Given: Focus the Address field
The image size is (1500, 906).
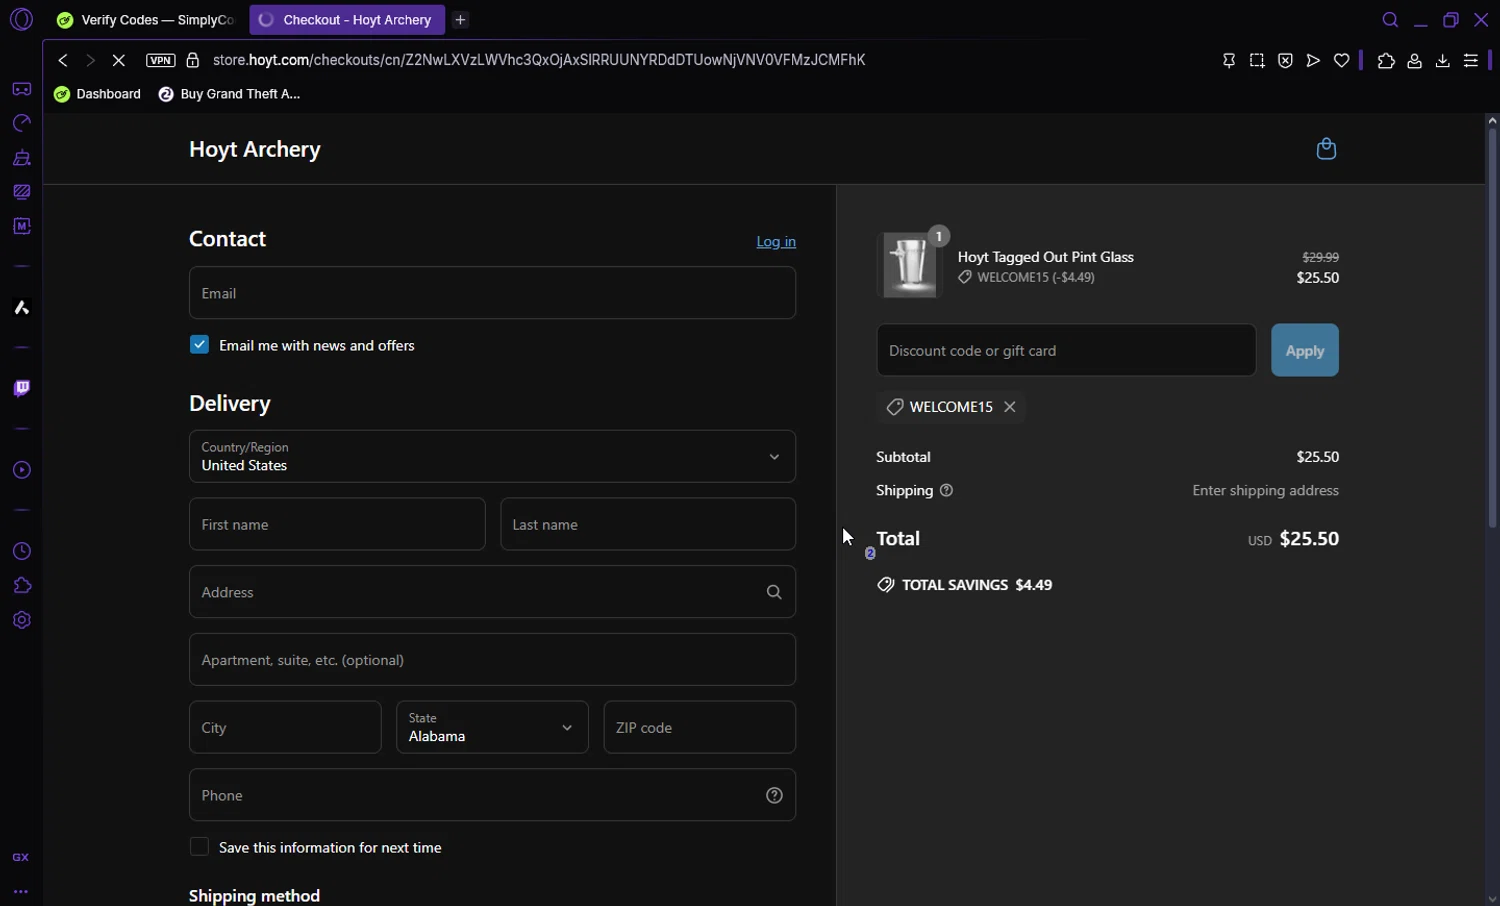Looking at the screenshot, I should click(x=492, y=592).
